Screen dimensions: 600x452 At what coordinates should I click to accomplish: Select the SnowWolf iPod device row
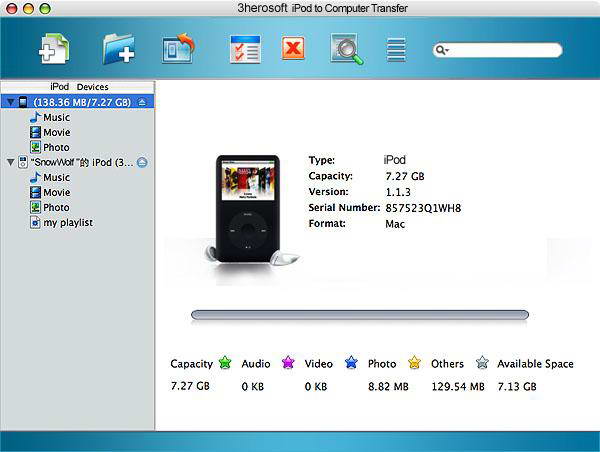click(x=77, y=162)
